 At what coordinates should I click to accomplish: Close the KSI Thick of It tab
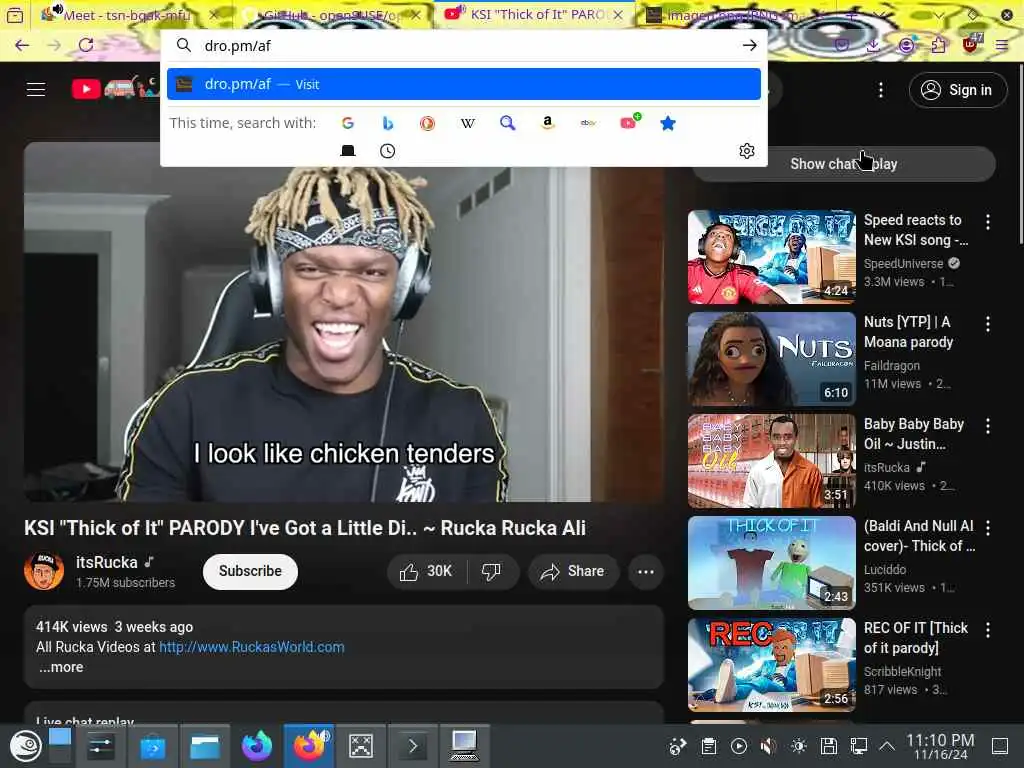coord(618,14)
